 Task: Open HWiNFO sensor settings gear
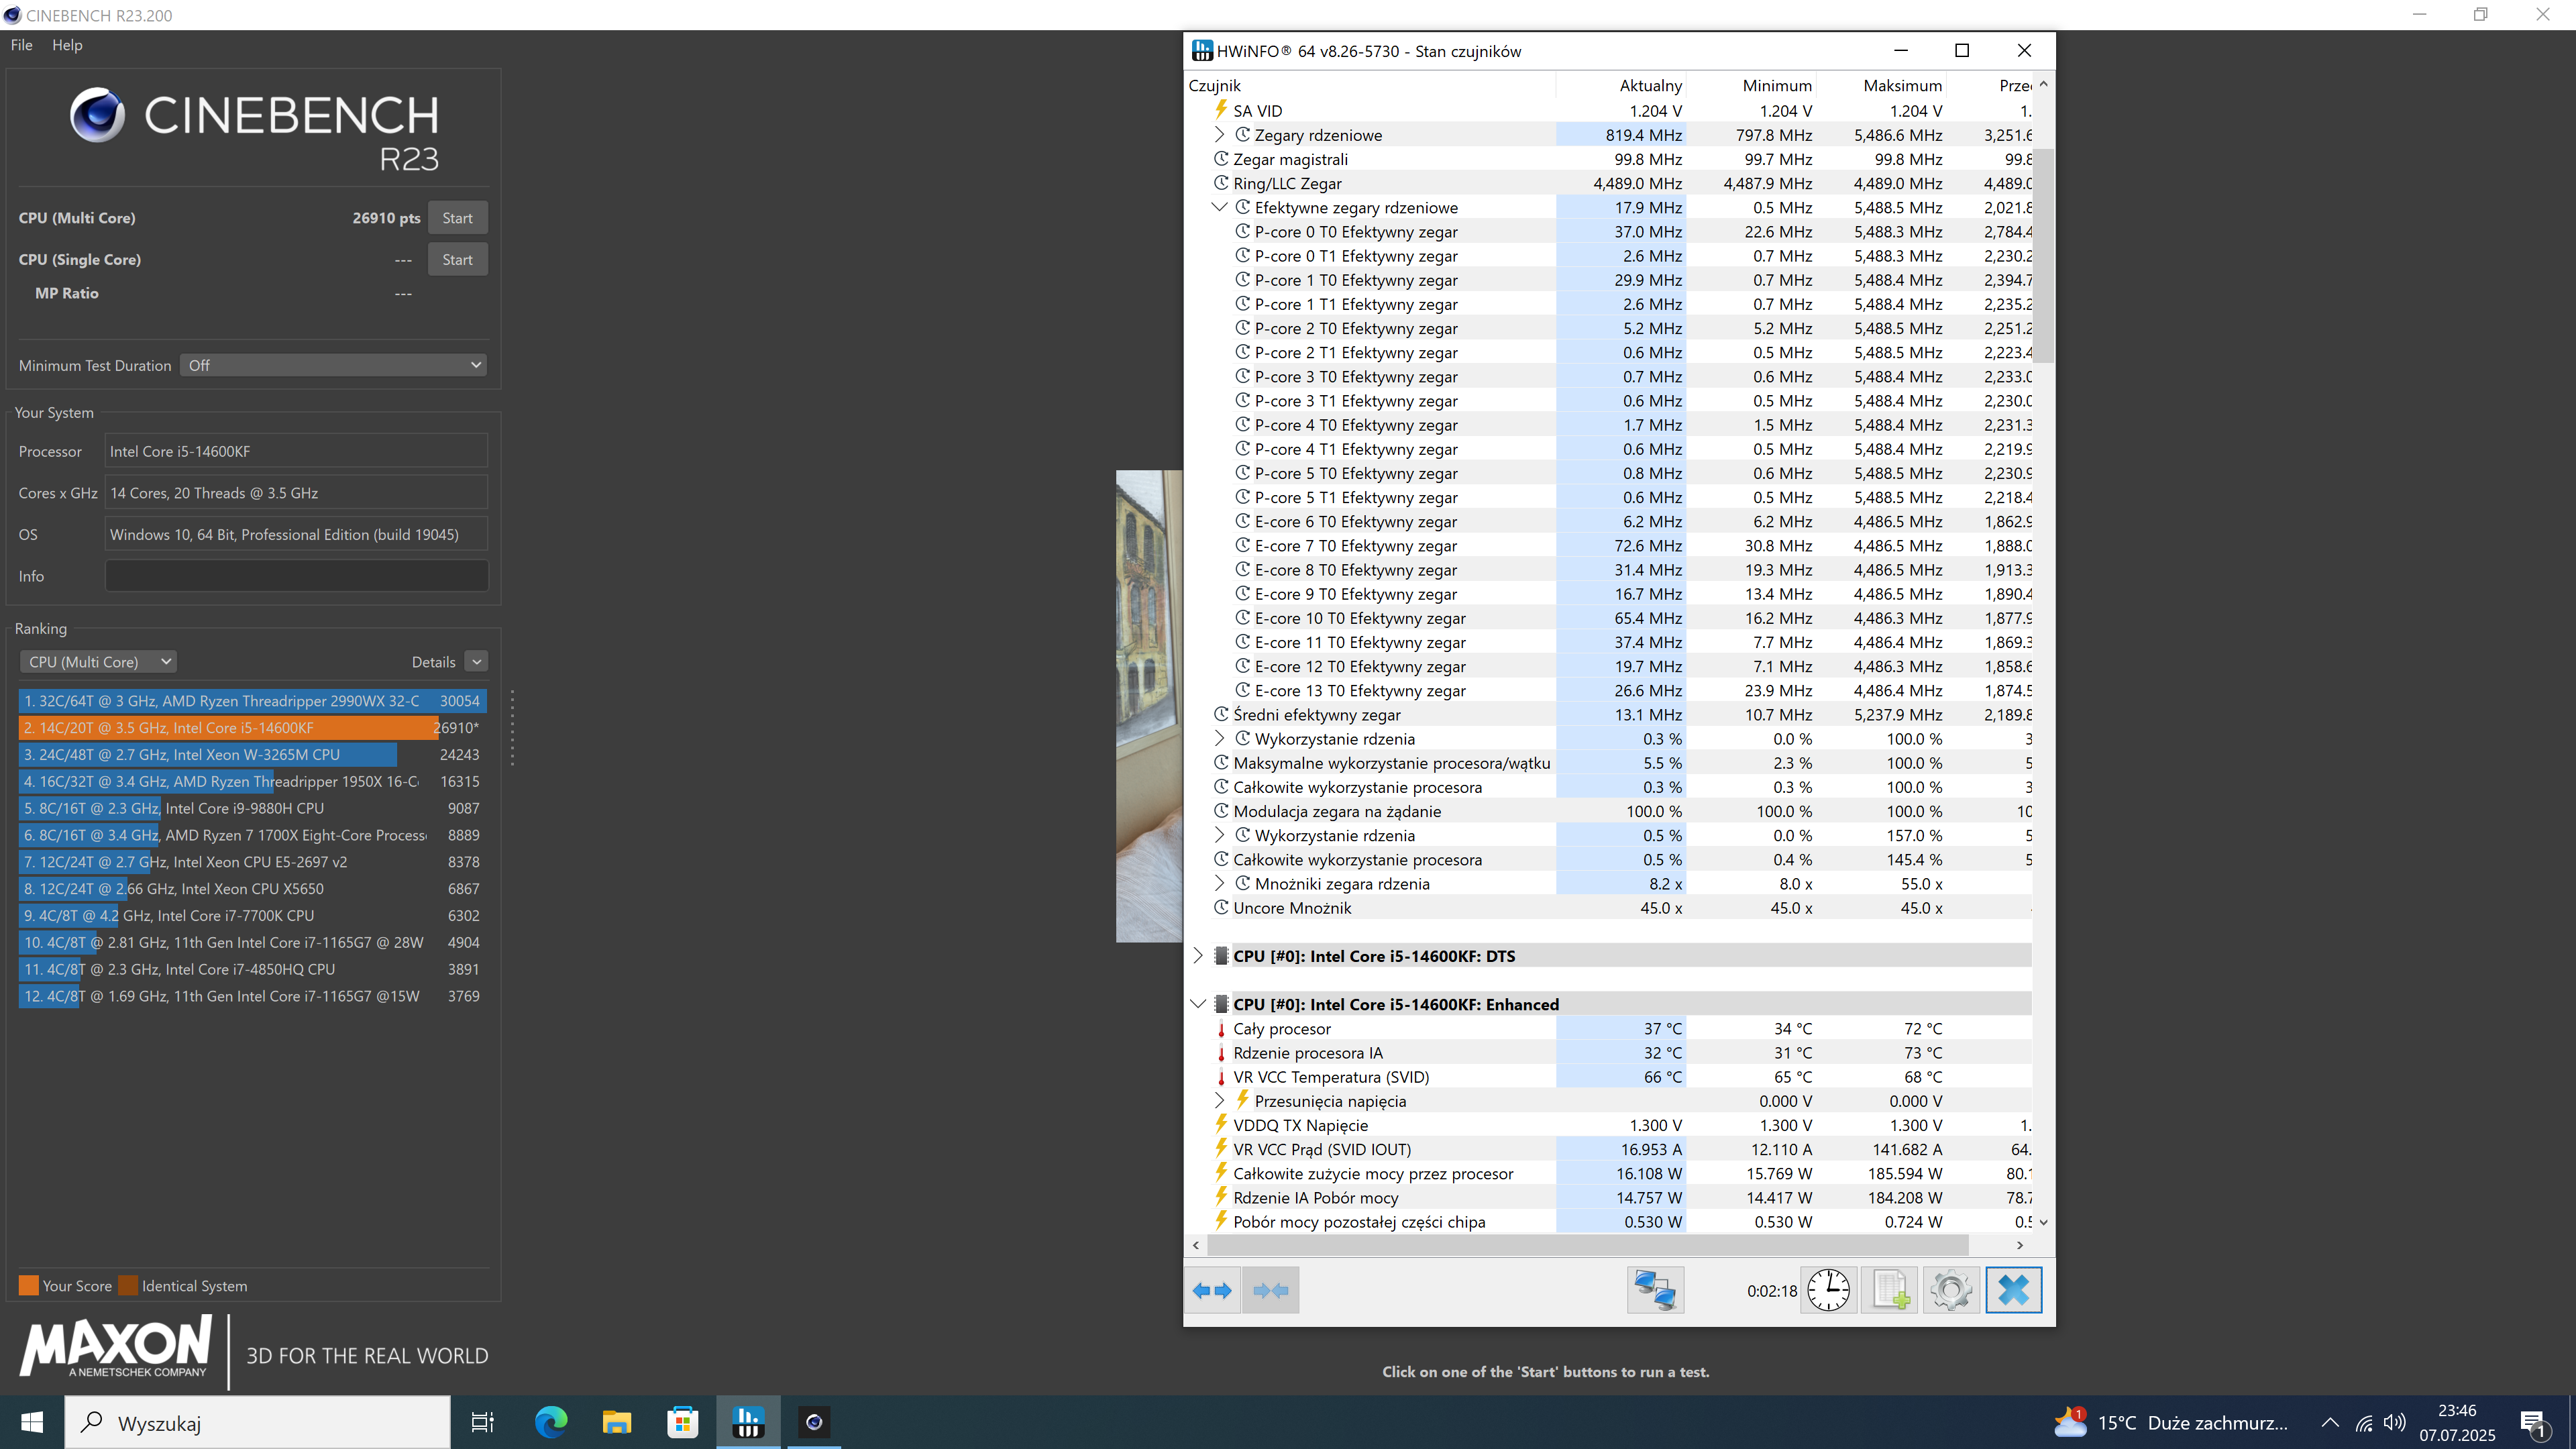[1950, 1290]
